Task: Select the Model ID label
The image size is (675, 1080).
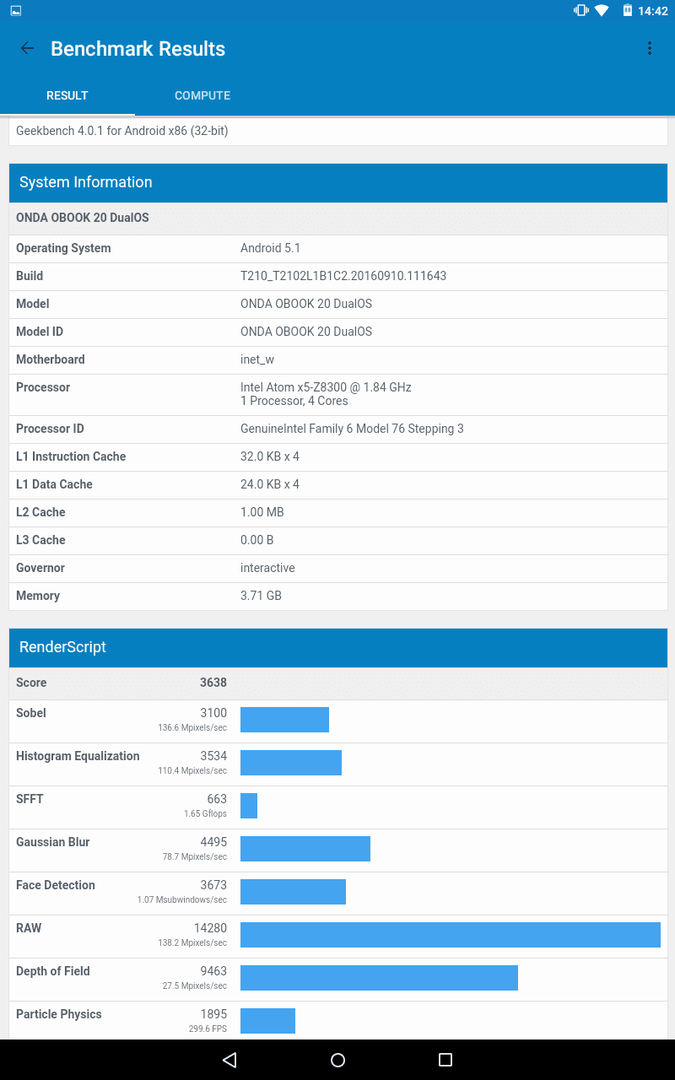Action: (39, 331)
